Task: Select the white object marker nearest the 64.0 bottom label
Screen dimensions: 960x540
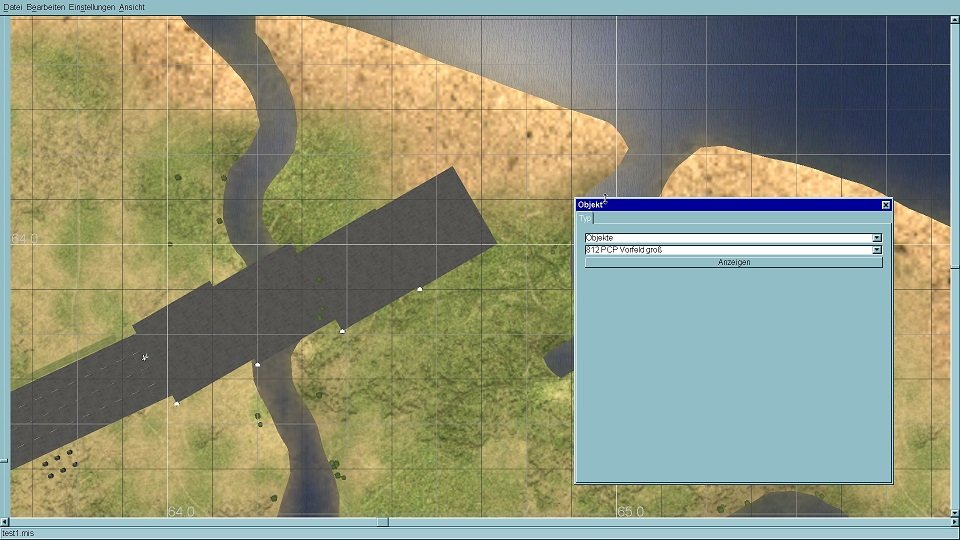Action: 177,403
